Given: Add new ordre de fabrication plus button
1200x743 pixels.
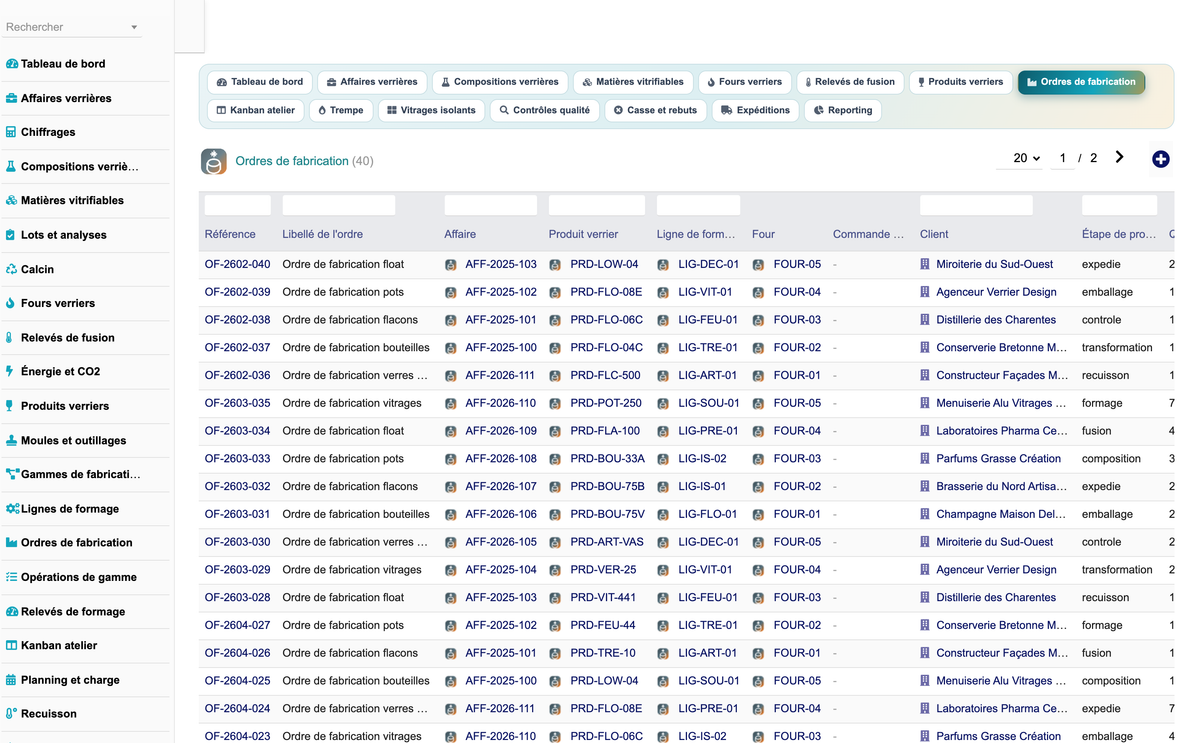Looking at the screenshot, I should [x=1160, y=159].
